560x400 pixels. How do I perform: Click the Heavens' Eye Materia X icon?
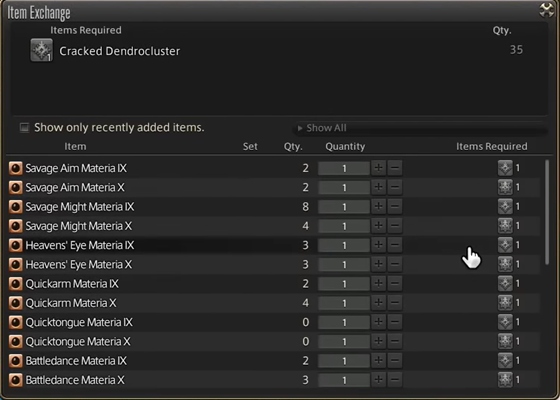click(x=15, y=264)
